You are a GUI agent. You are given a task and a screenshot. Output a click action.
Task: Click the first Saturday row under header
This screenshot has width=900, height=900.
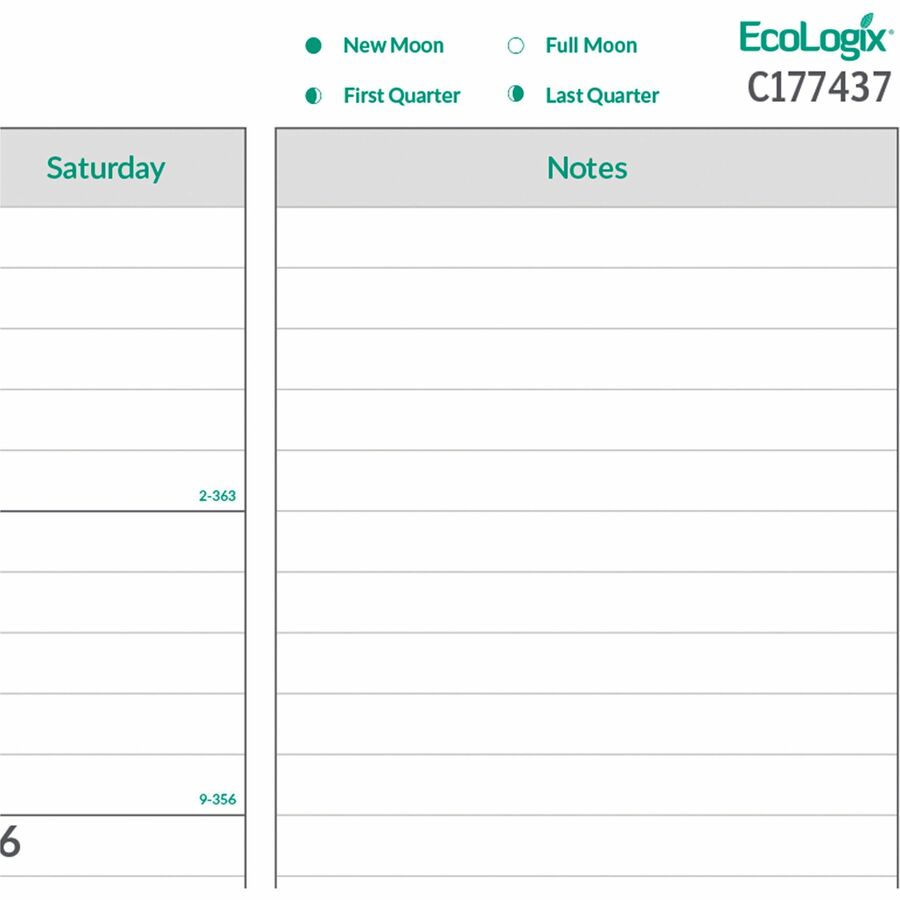click(x=122, y=238)
